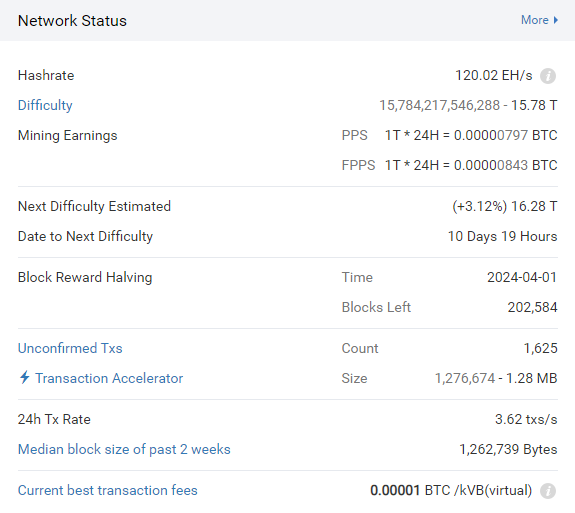Click the Next Difficulty Estimated value 16.28 T
The image size is (575, 513).
[534, 206]
